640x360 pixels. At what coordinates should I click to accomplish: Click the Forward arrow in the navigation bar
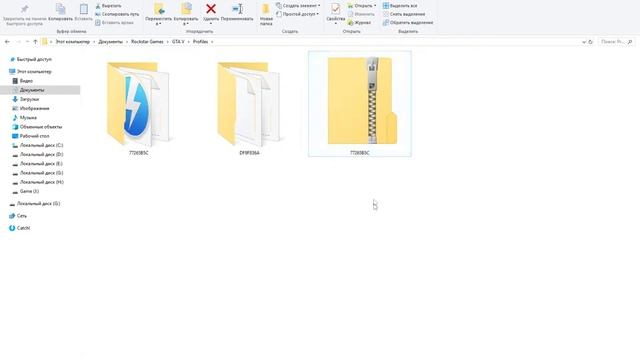coord(18,42)
